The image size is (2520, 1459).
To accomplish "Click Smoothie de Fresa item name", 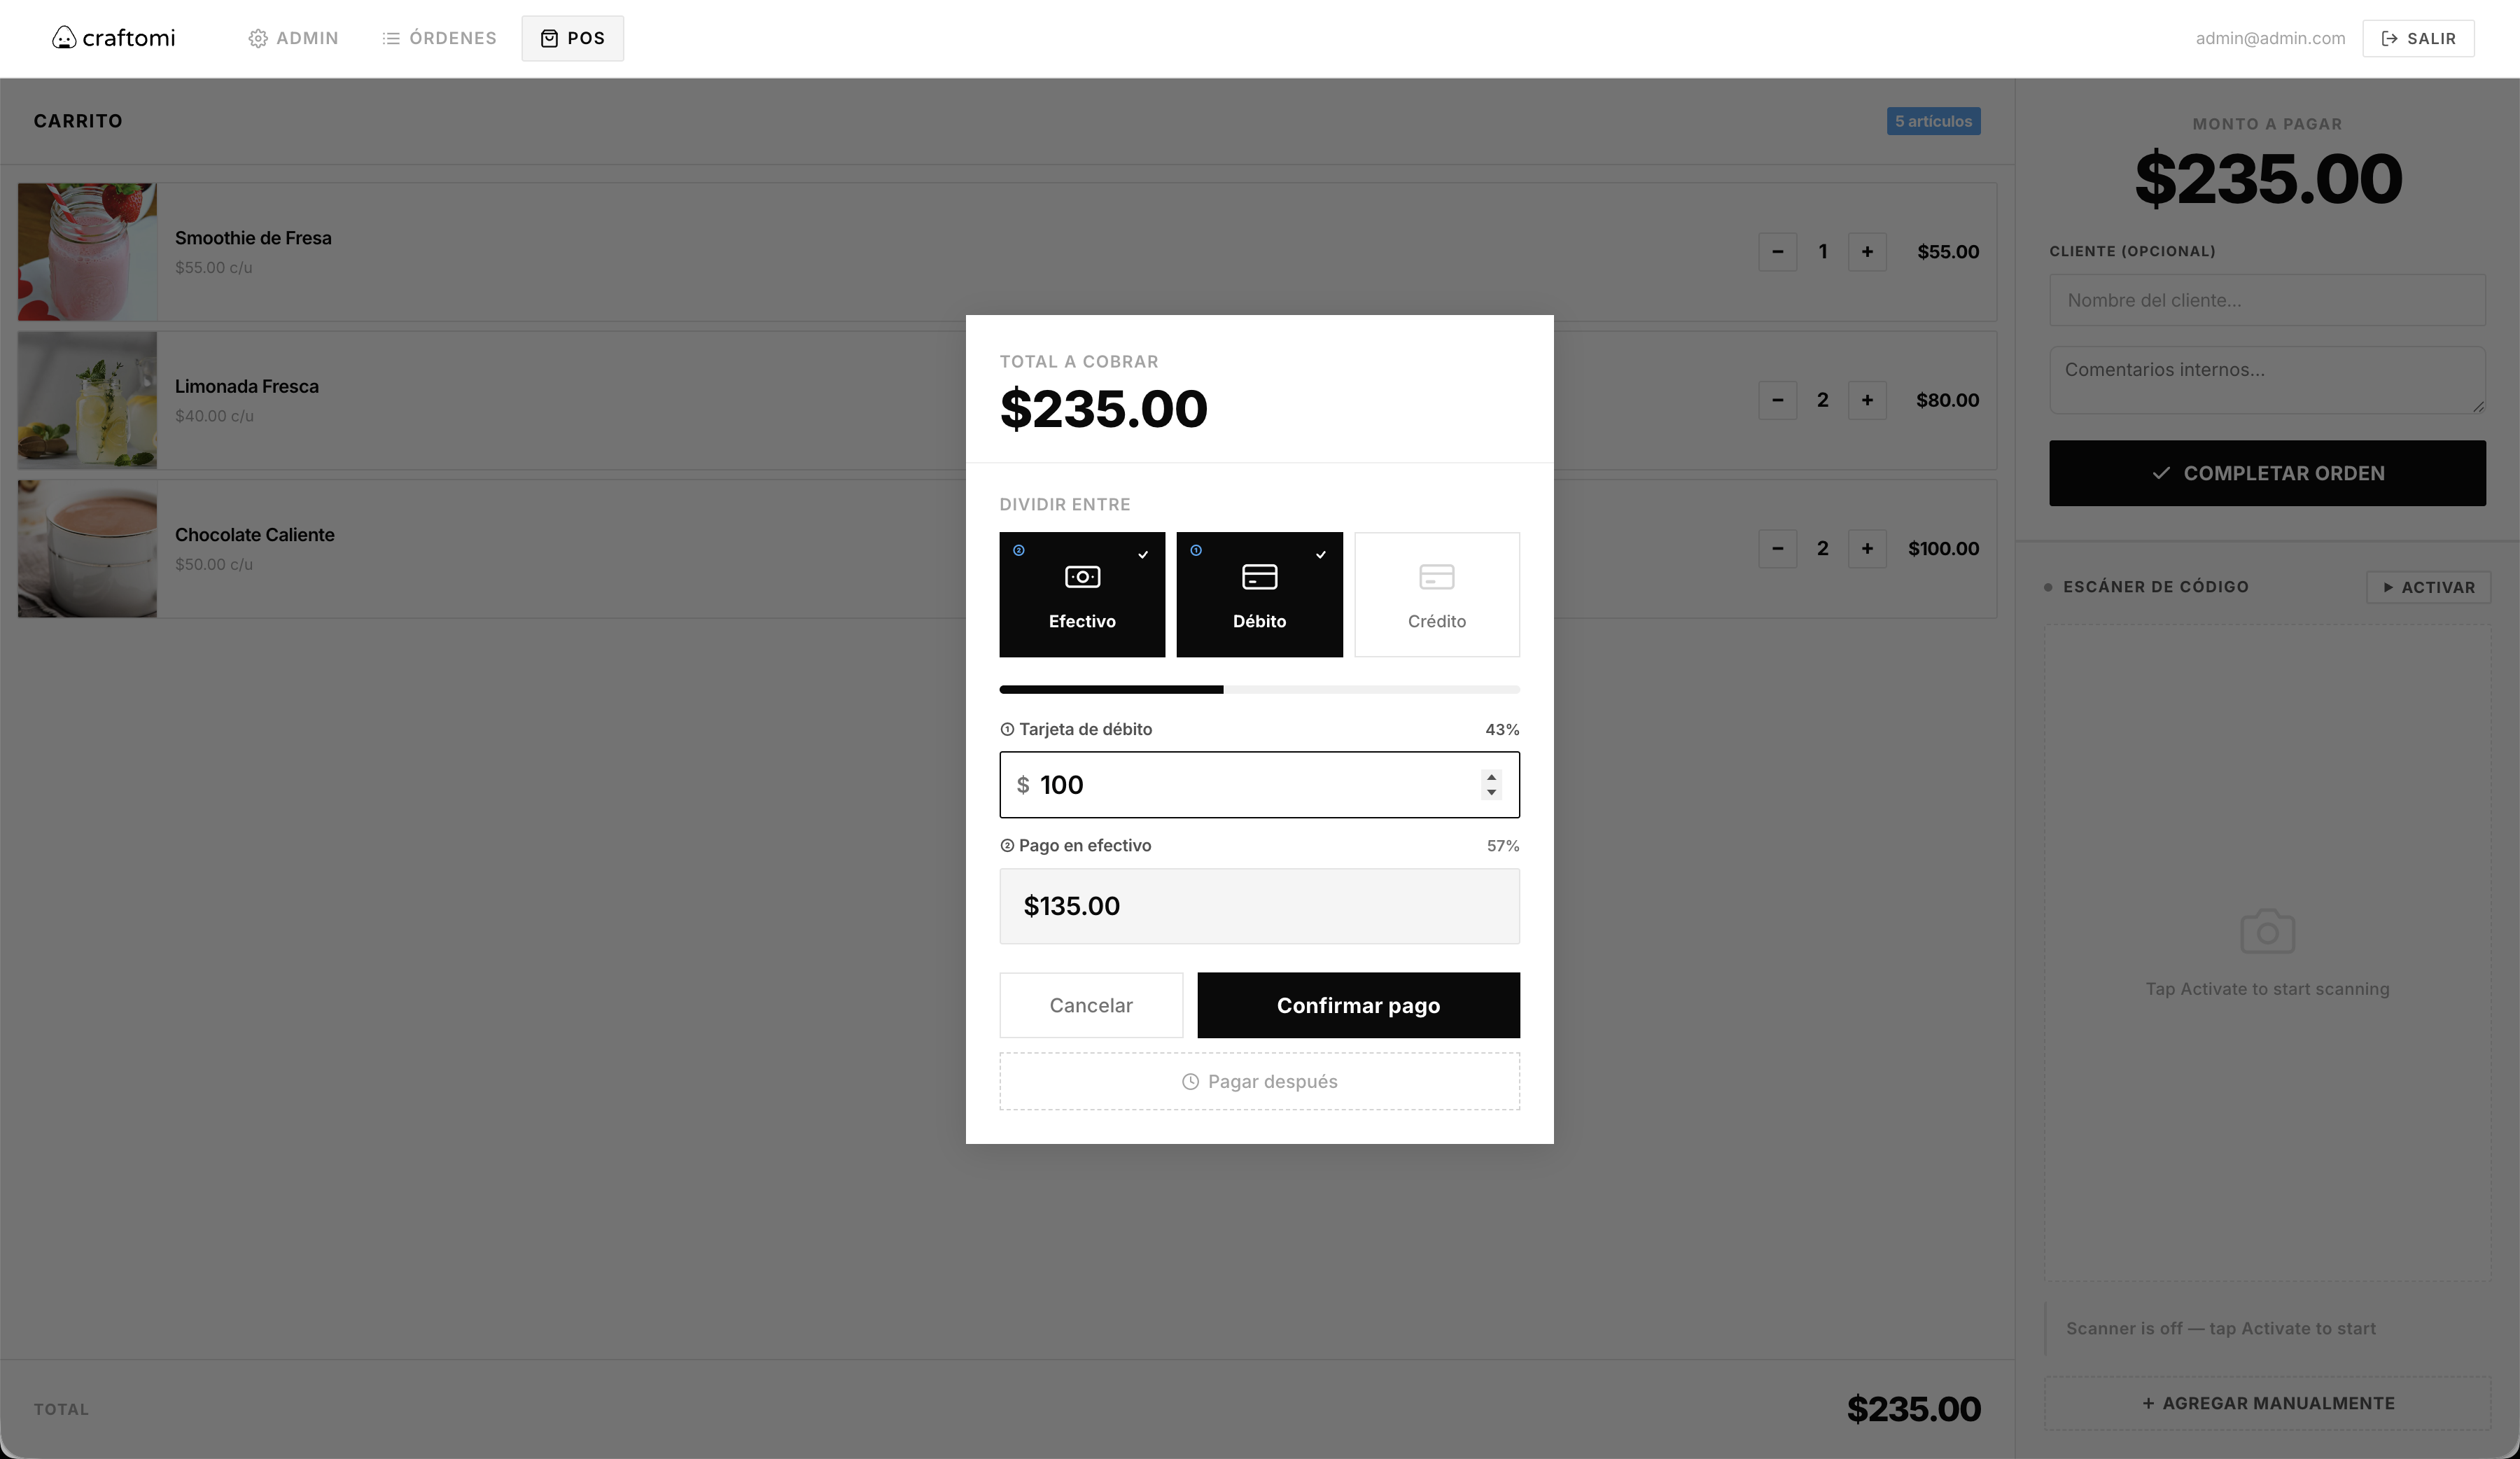I will [x=253, y=238].
